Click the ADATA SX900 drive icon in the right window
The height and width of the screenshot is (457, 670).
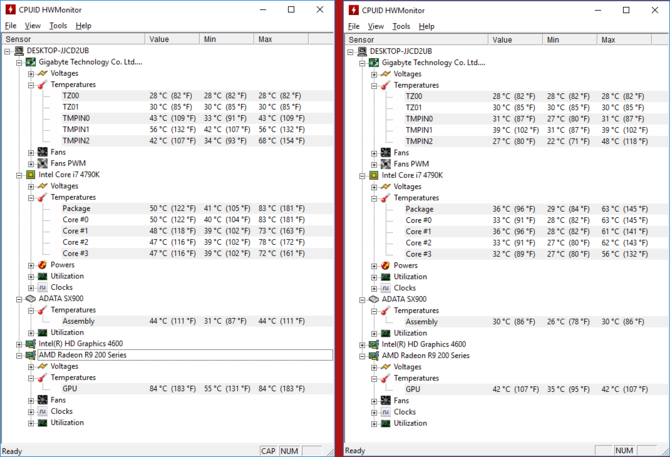(374, 299)
